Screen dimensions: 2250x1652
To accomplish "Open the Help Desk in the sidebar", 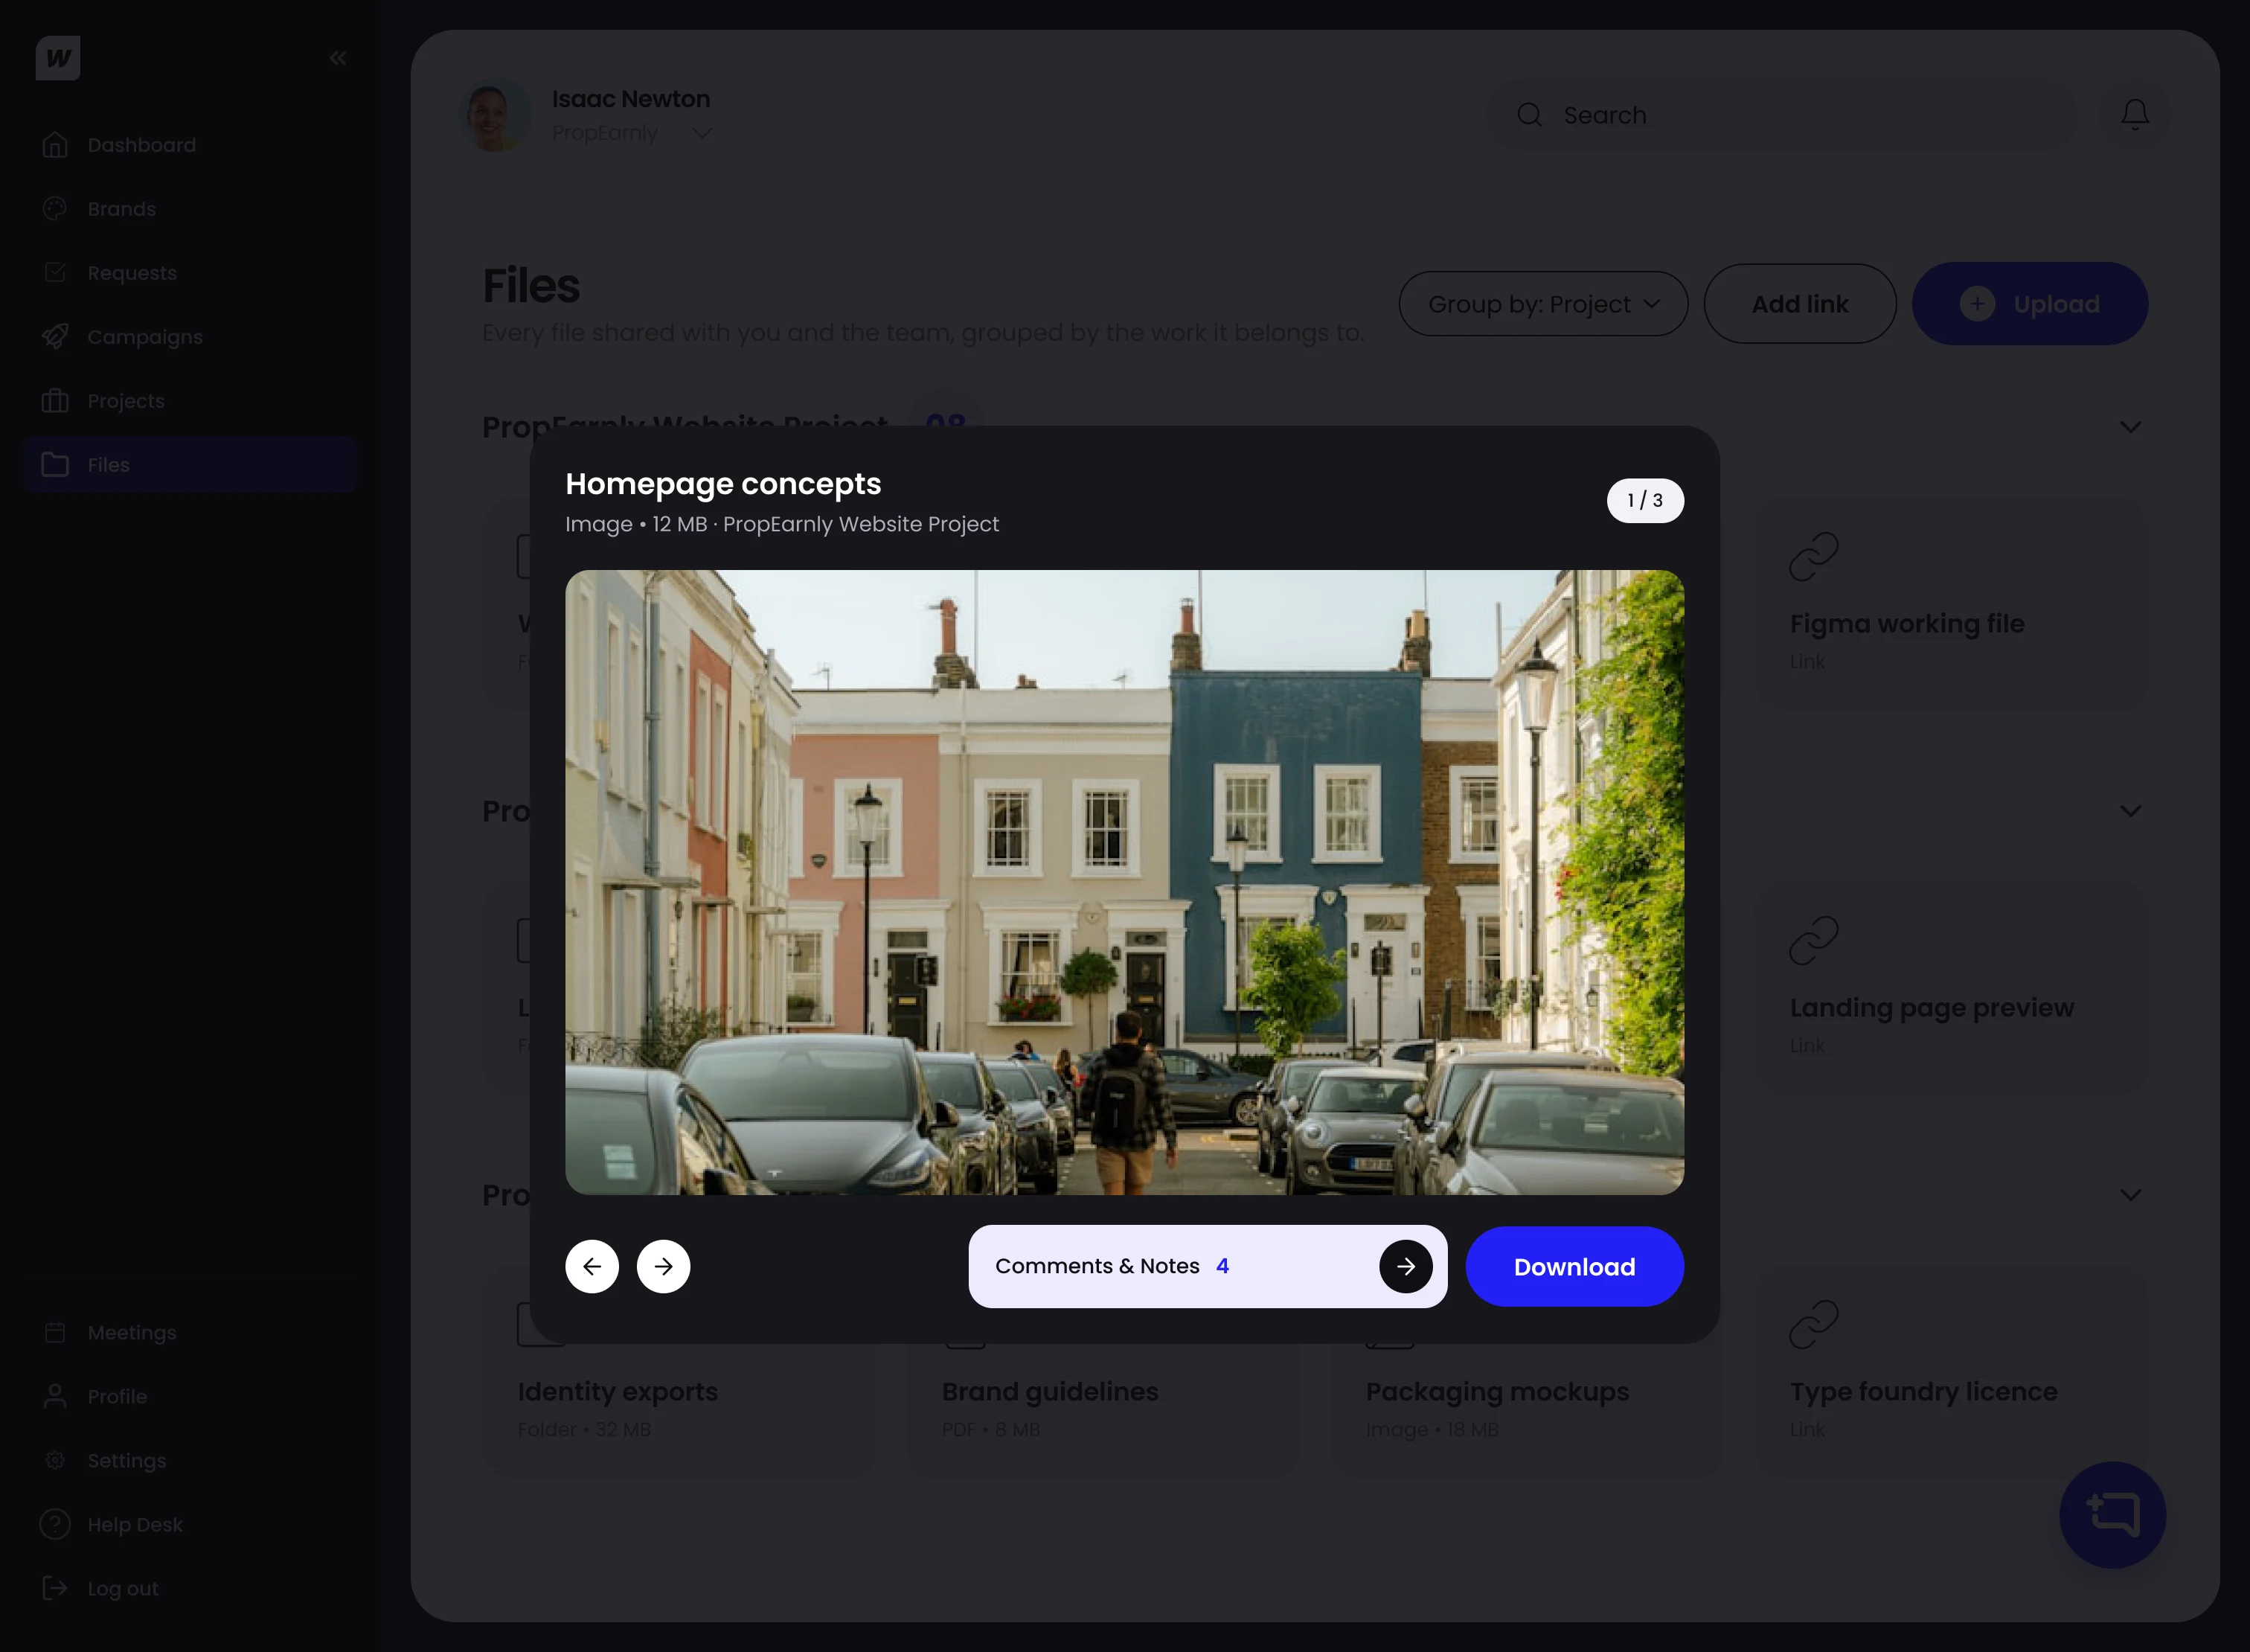I will click(x=190, y=1525).
